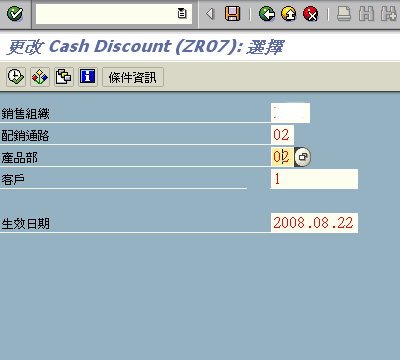
Task: Click the find next binoculars icon
Action: pos(389,14)
